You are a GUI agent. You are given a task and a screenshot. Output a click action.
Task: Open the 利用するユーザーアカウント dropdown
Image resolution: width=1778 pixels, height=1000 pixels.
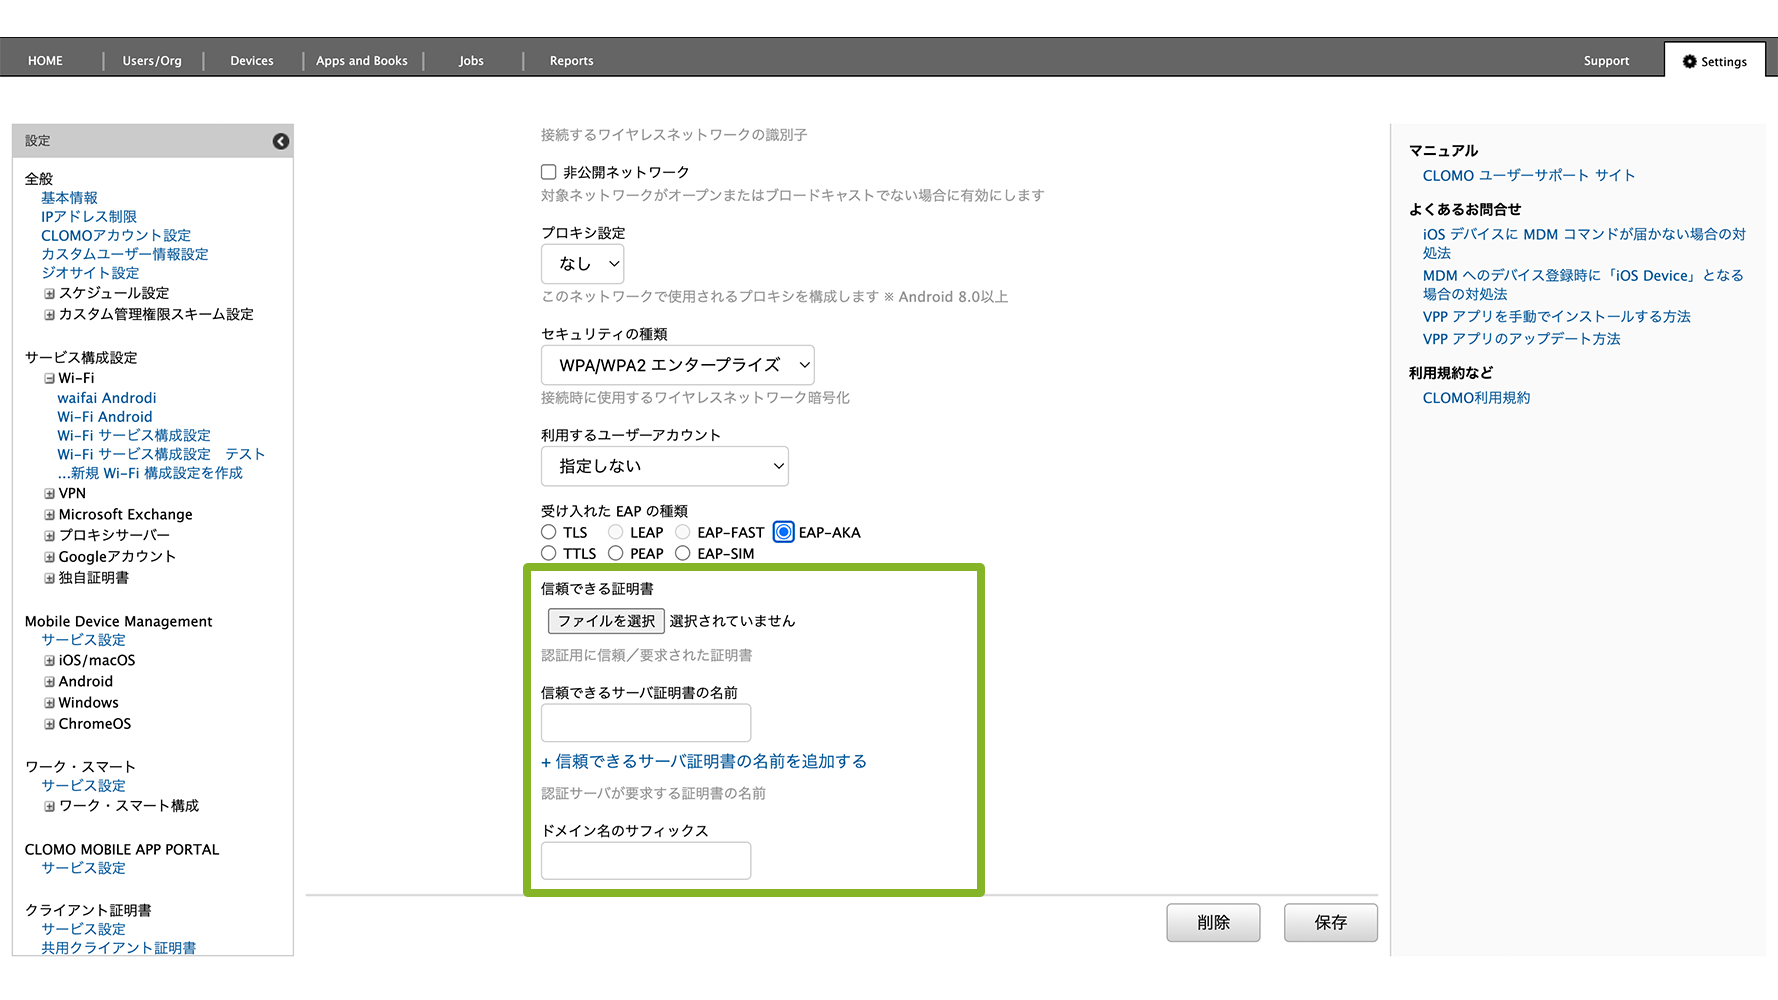tap(664, 466)
